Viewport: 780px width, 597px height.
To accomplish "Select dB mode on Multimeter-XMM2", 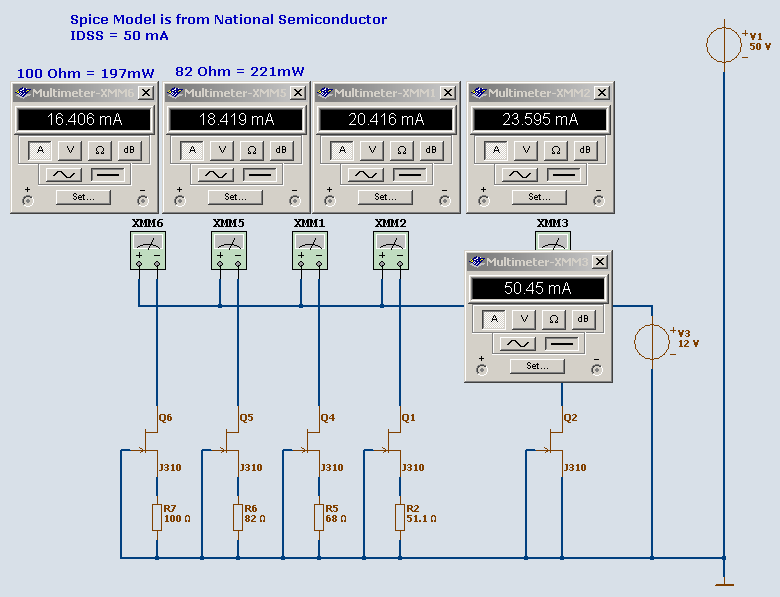I will coord(586,150).
